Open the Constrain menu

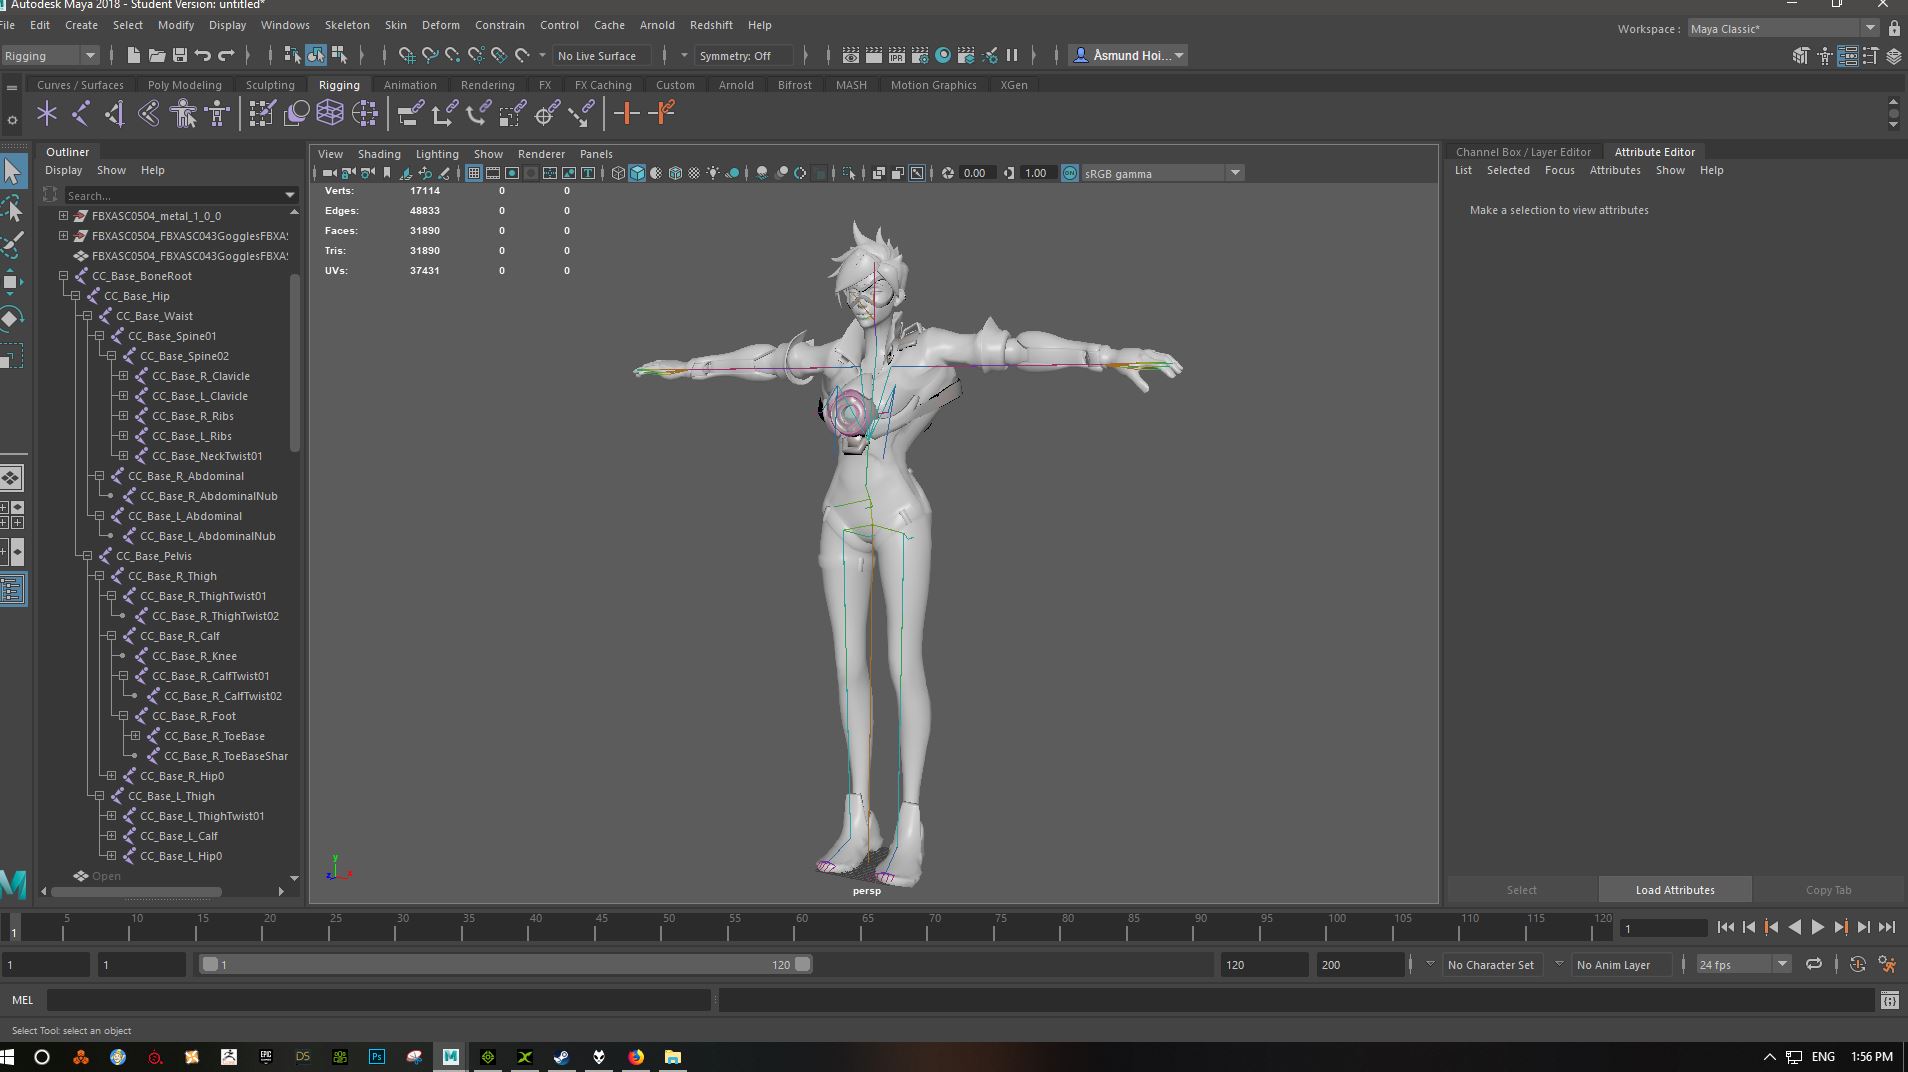point(500,25)
